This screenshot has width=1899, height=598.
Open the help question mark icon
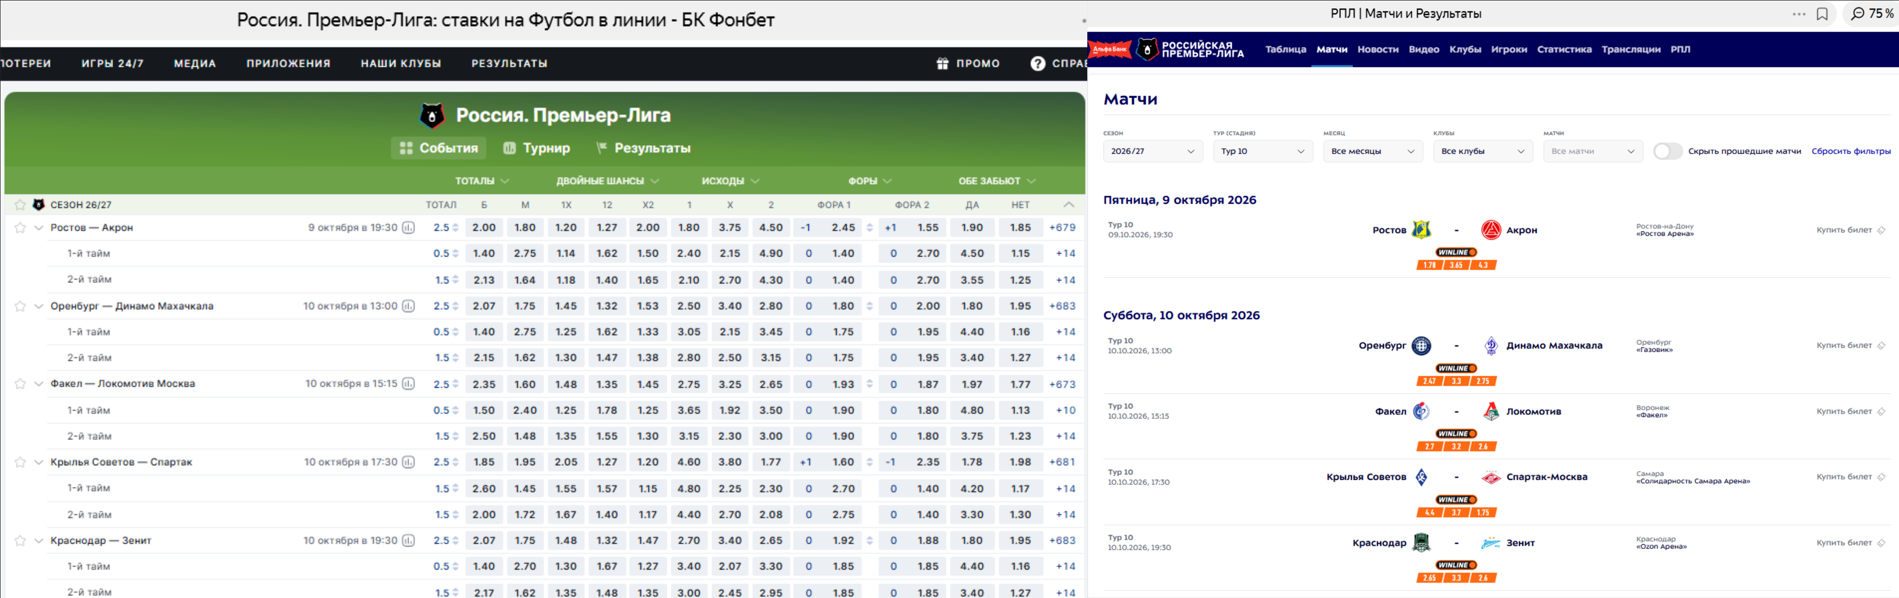coord(1038,63)
